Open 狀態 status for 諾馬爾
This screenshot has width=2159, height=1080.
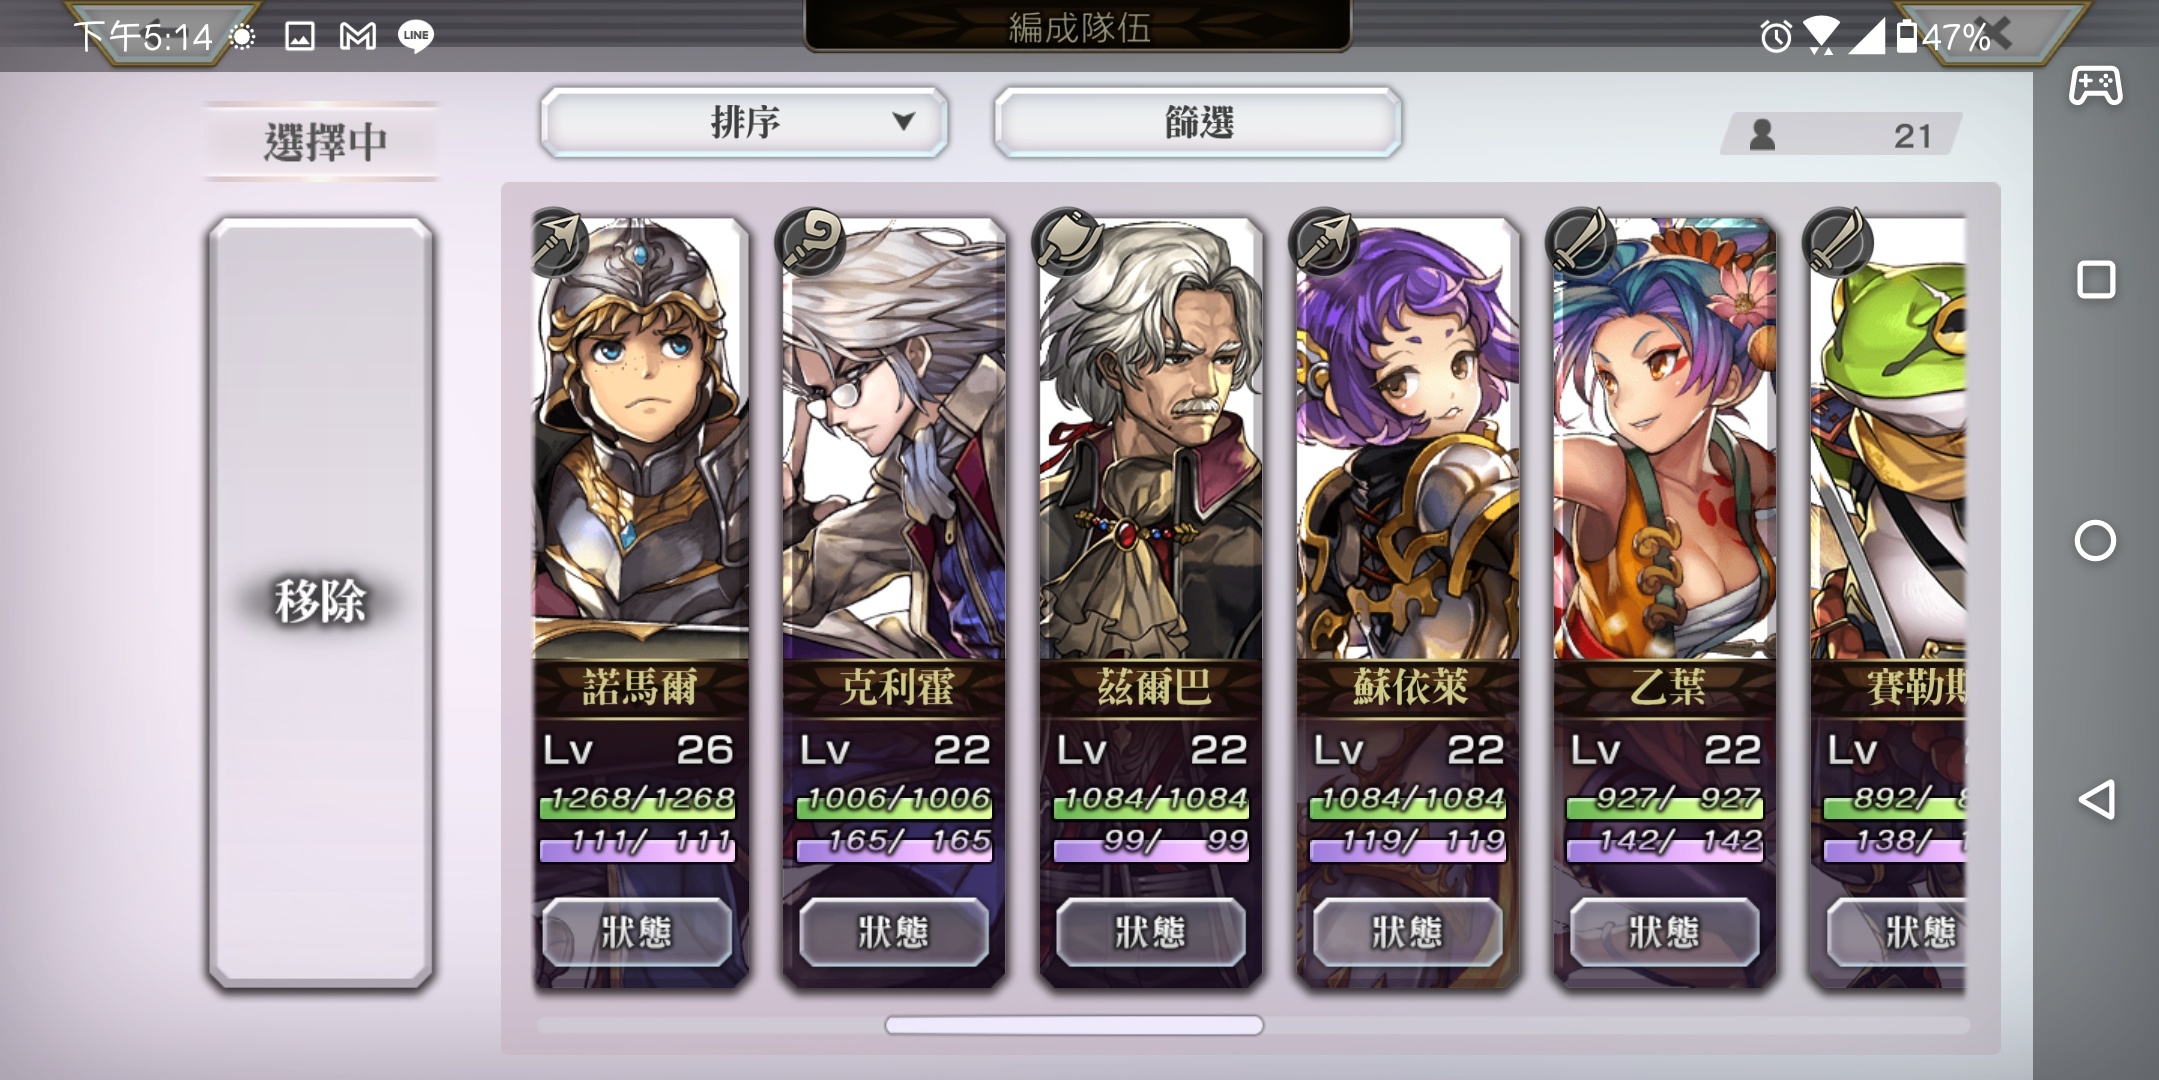[637, 932]
